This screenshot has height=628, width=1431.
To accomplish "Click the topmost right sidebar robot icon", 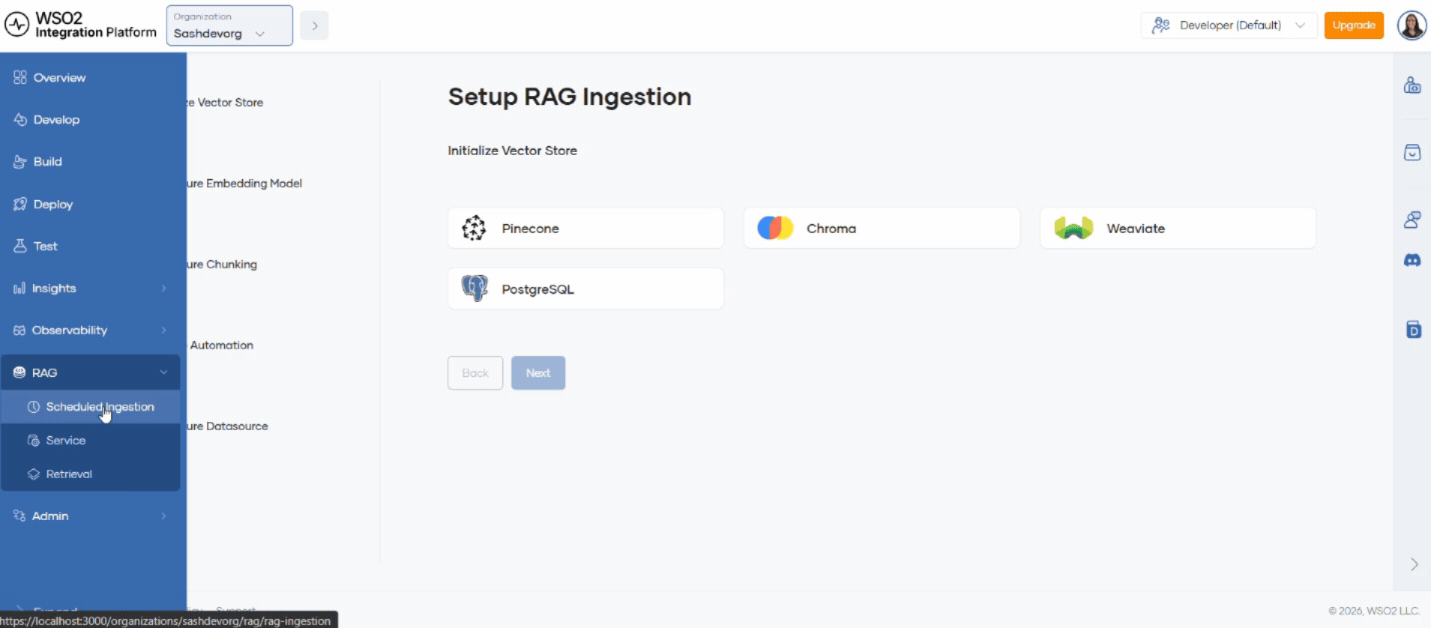I will [1412, 85].
